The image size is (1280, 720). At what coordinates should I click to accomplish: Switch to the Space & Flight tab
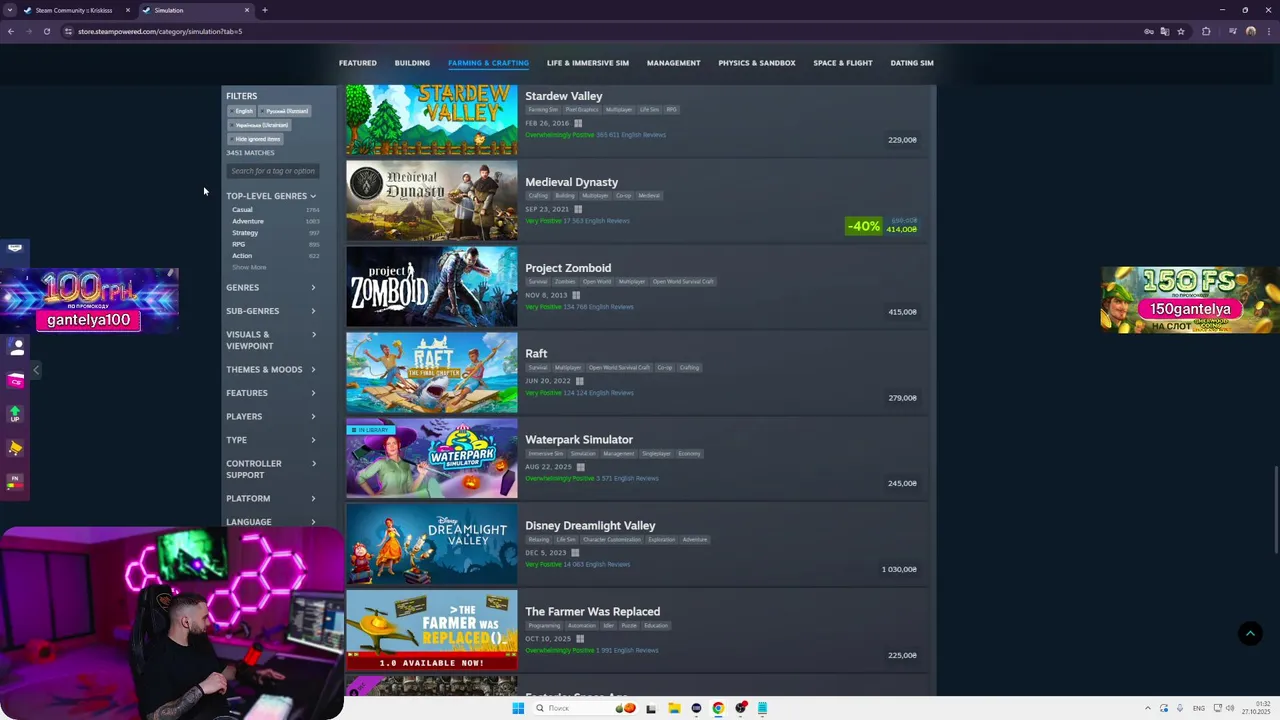click(x=843, y=63)
